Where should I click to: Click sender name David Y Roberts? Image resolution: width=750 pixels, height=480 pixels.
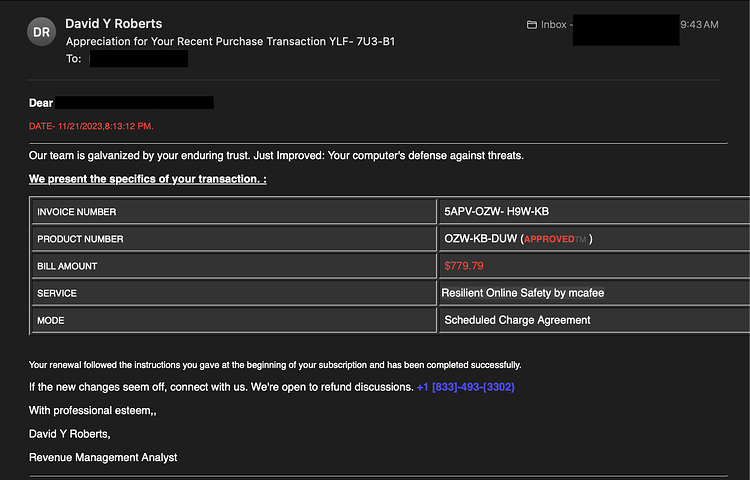(113, 23)
